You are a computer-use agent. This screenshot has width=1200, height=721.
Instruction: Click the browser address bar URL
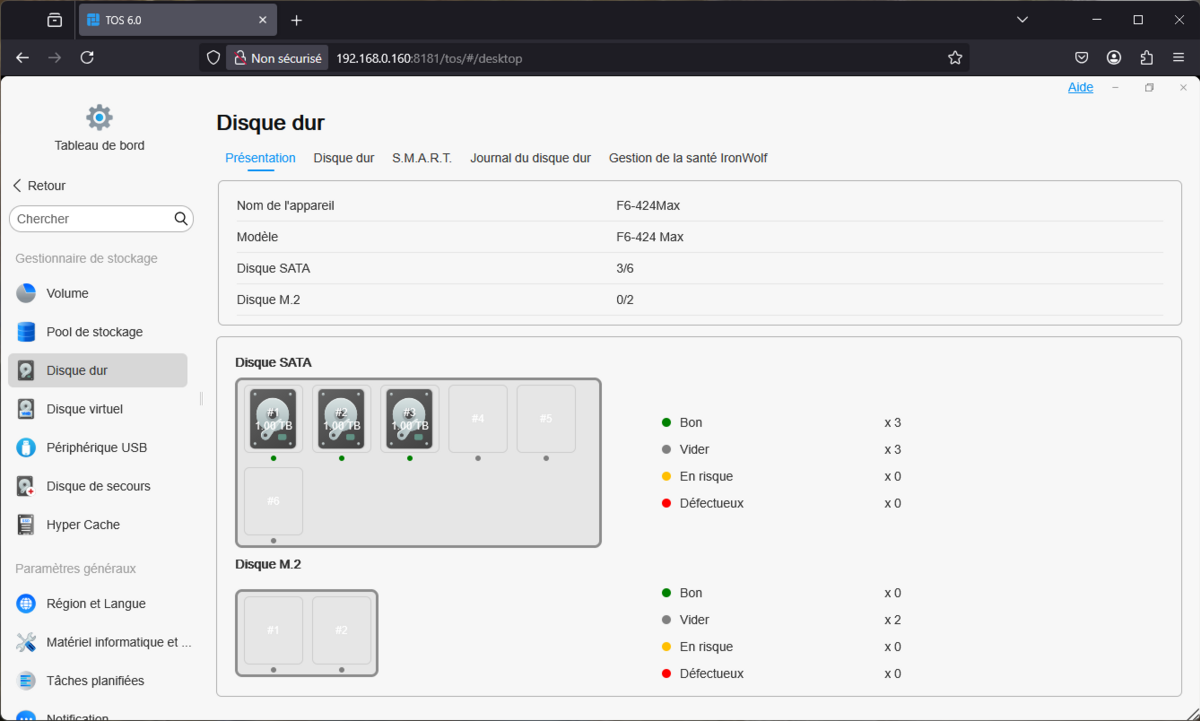[429, 58]
